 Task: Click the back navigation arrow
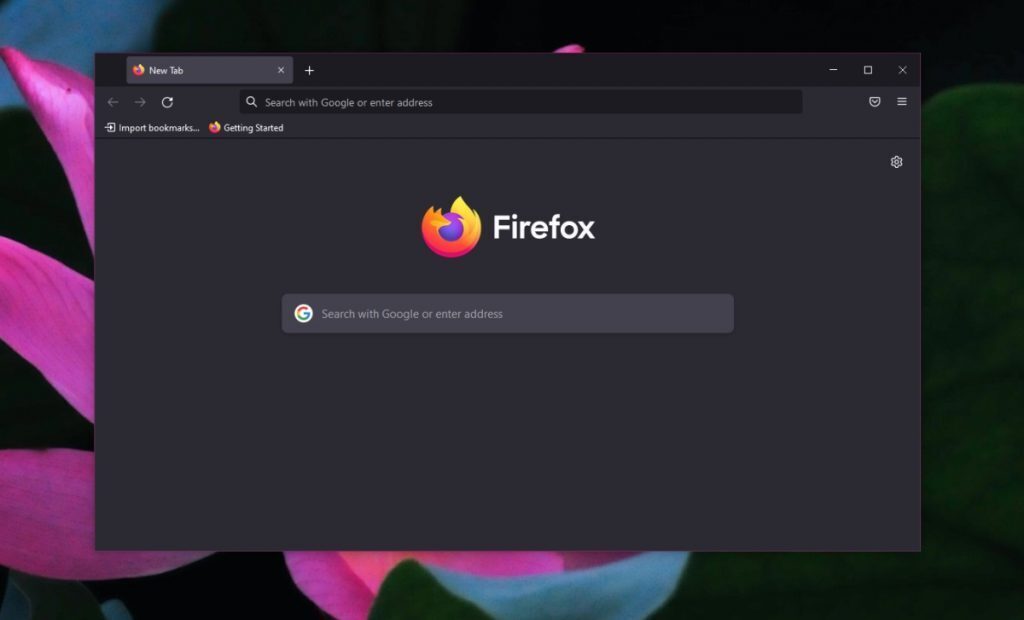[x=113, y=102]
